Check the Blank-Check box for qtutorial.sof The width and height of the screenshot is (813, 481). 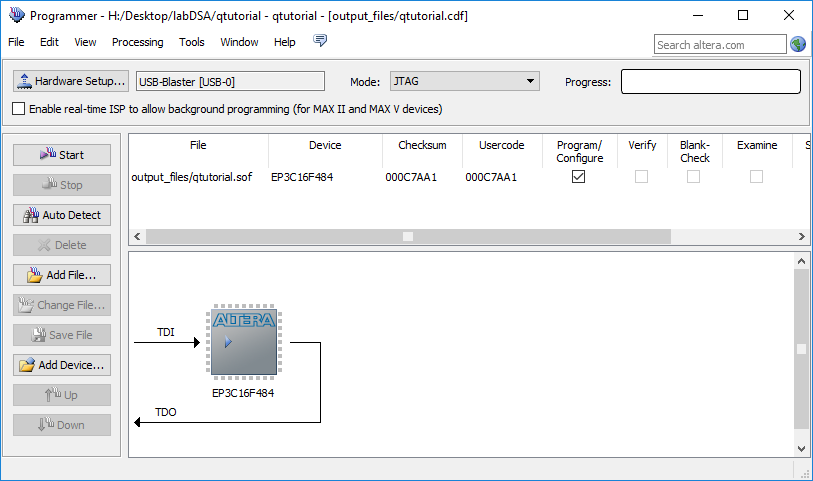tap(693, 177)
